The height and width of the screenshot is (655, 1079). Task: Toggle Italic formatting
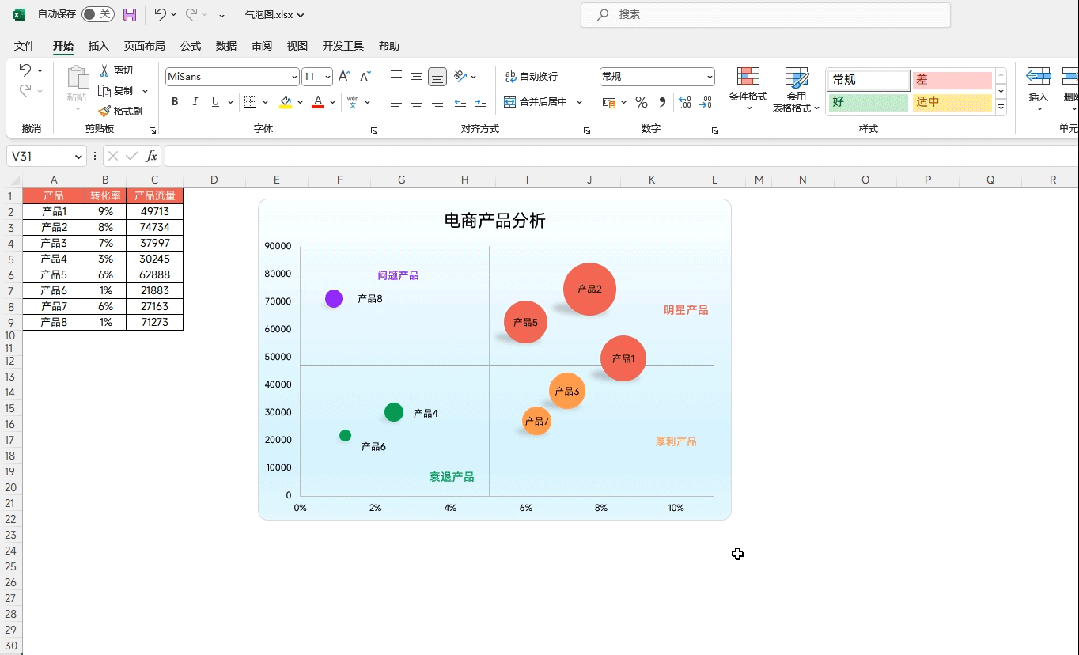tap(195, 102)
